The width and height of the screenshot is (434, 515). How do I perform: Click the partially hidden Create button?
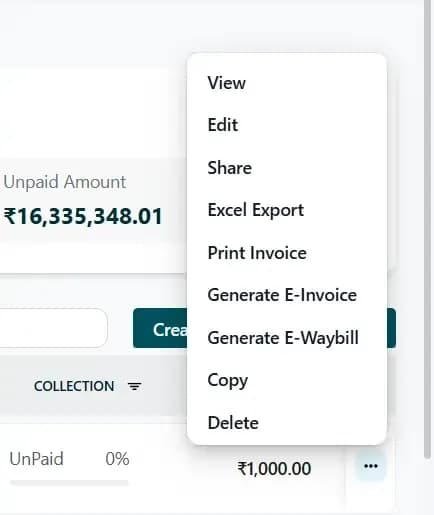click(160, 328)
